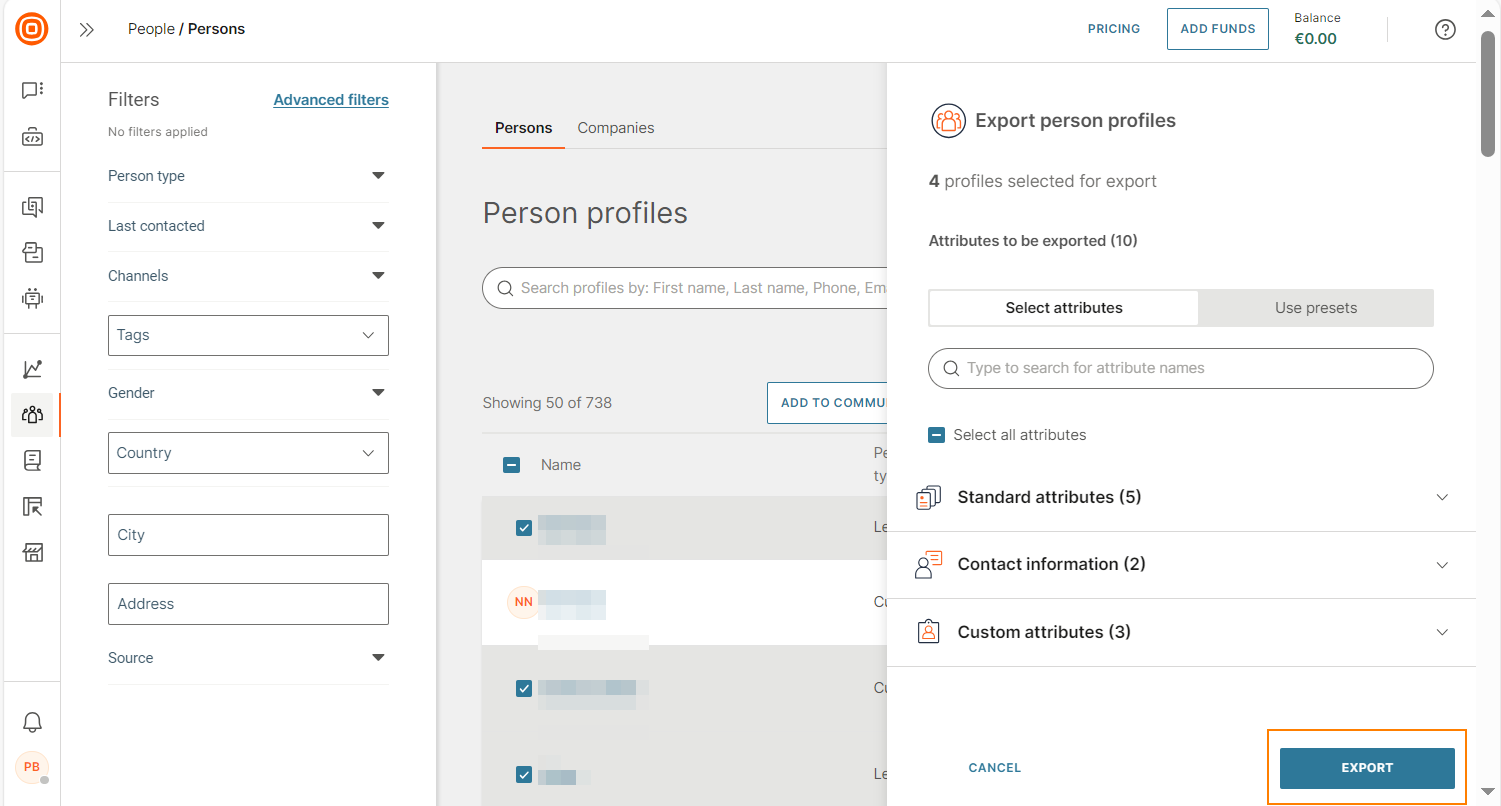The image size is (1501, 806).
Task: Select the highlighted People icon in sidebar
Action: click(x=32, y=414)
